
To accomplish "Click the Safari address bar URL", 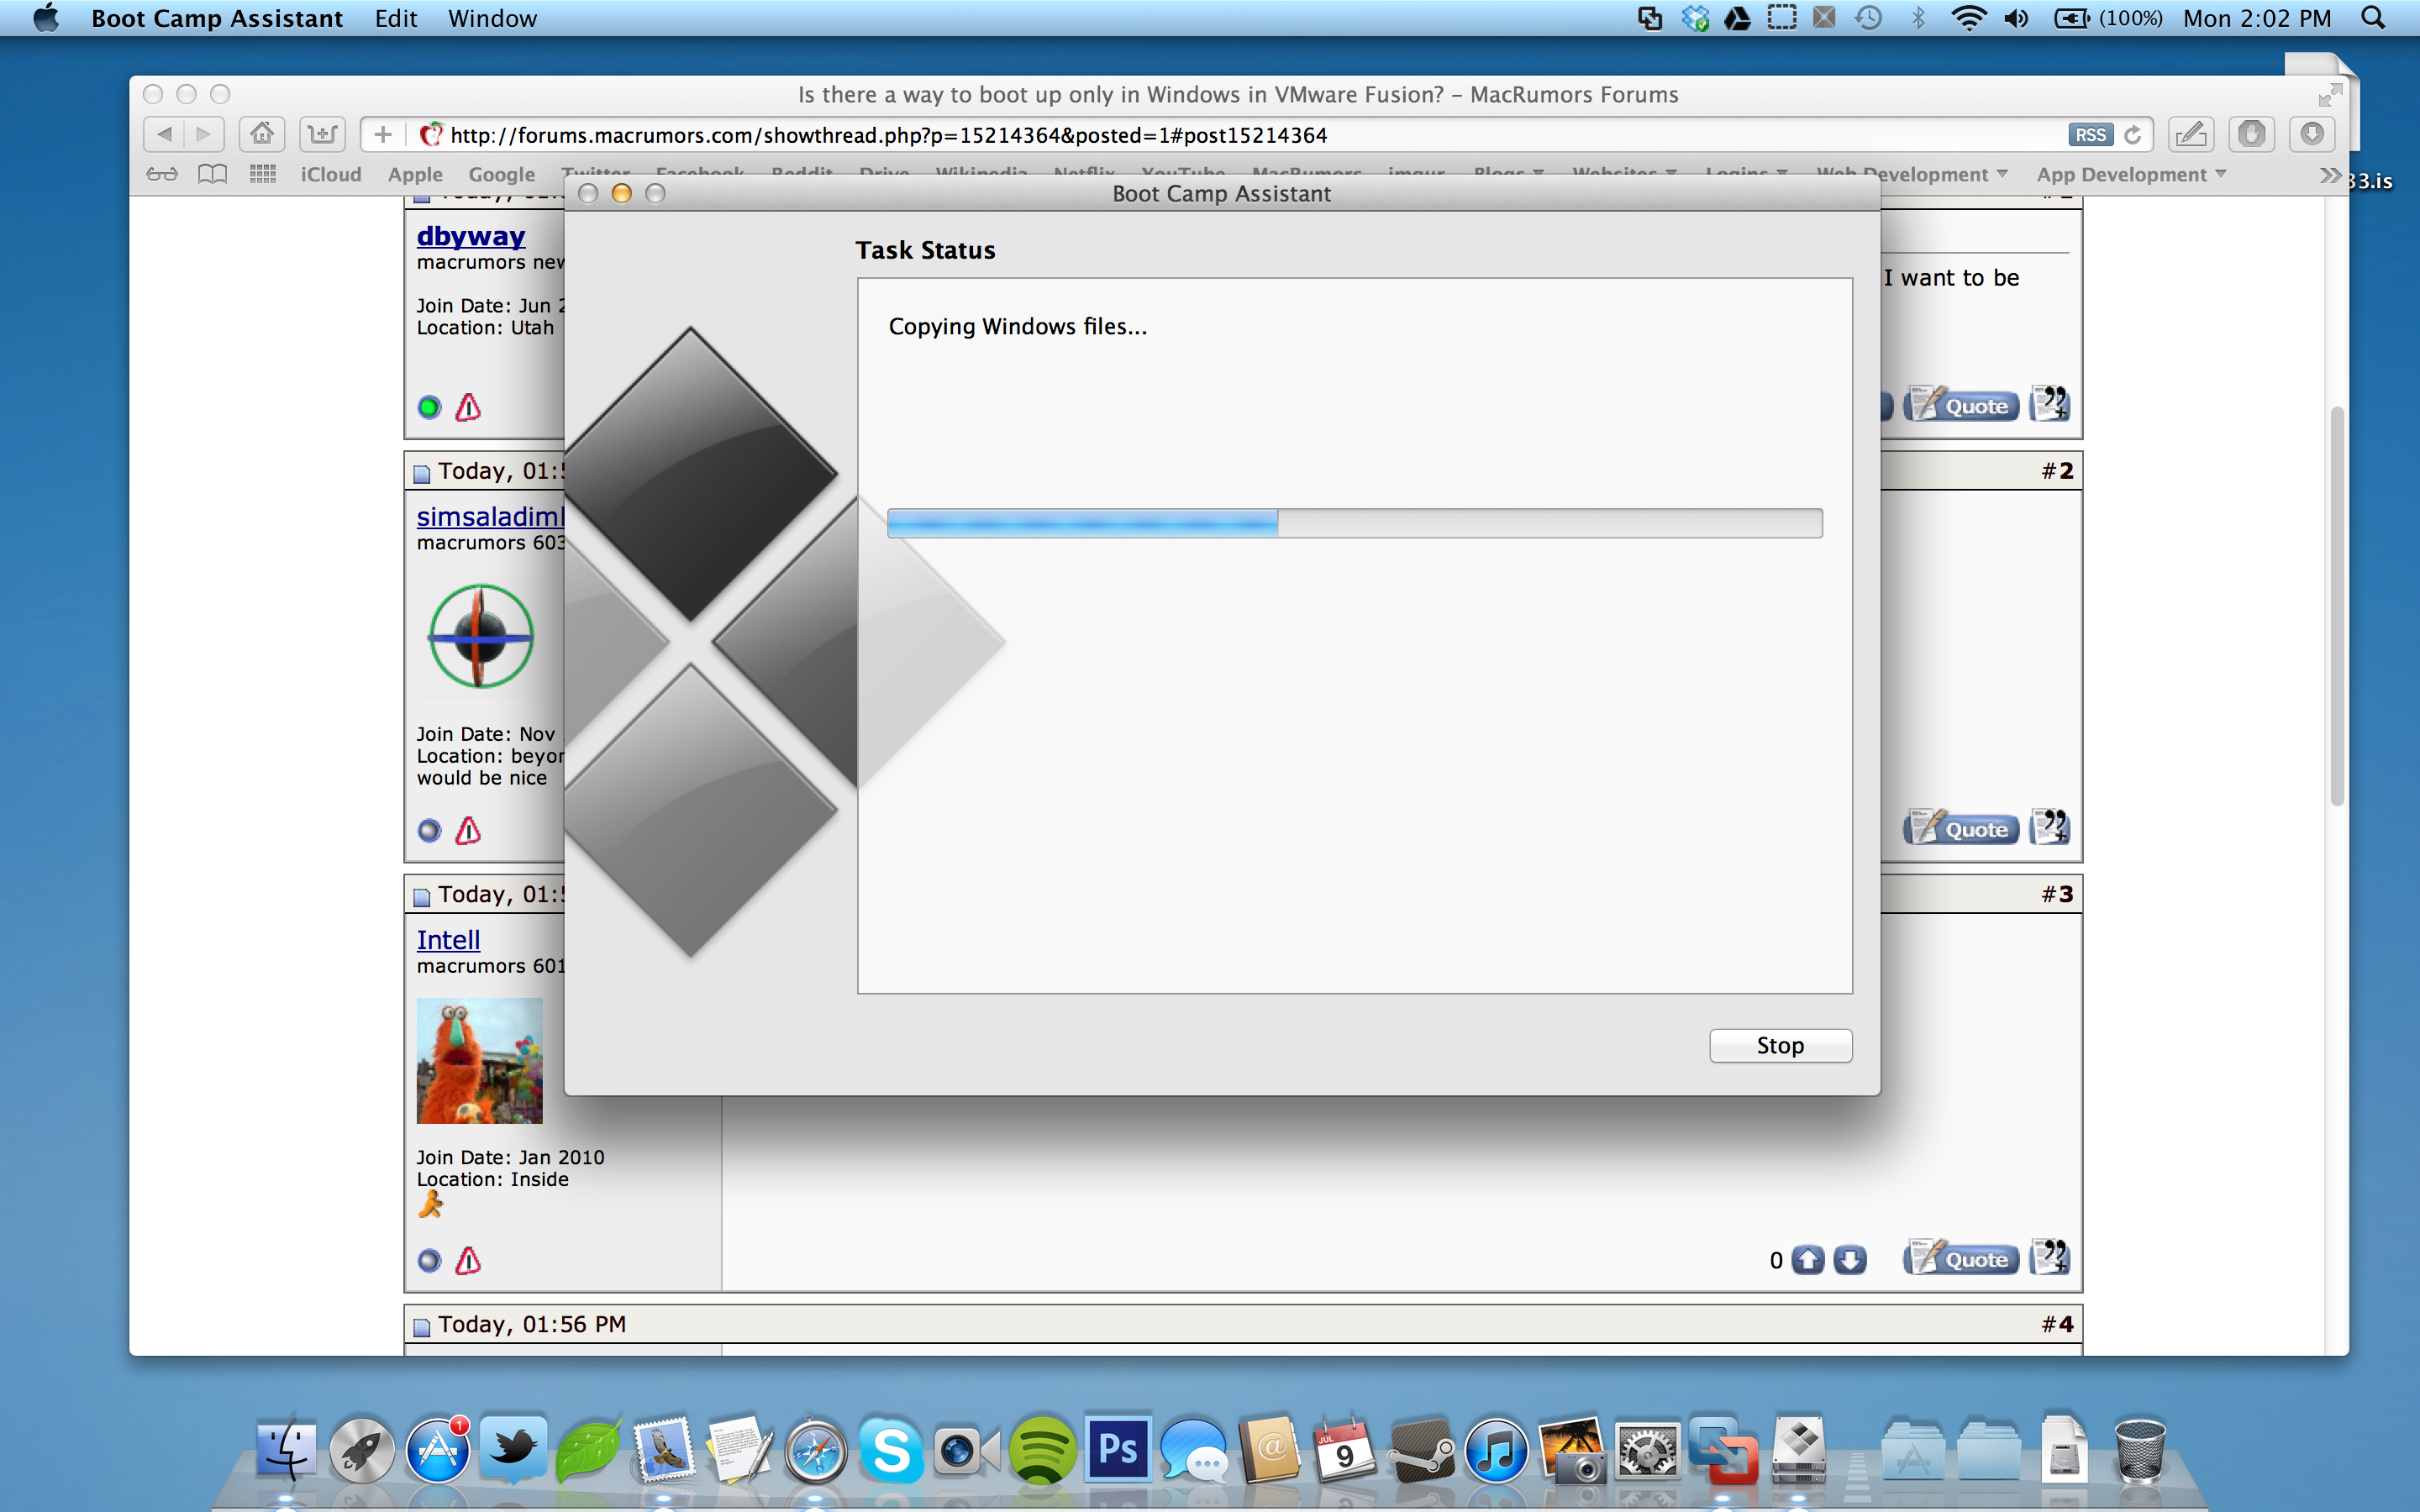I will [x=889, y=135].
